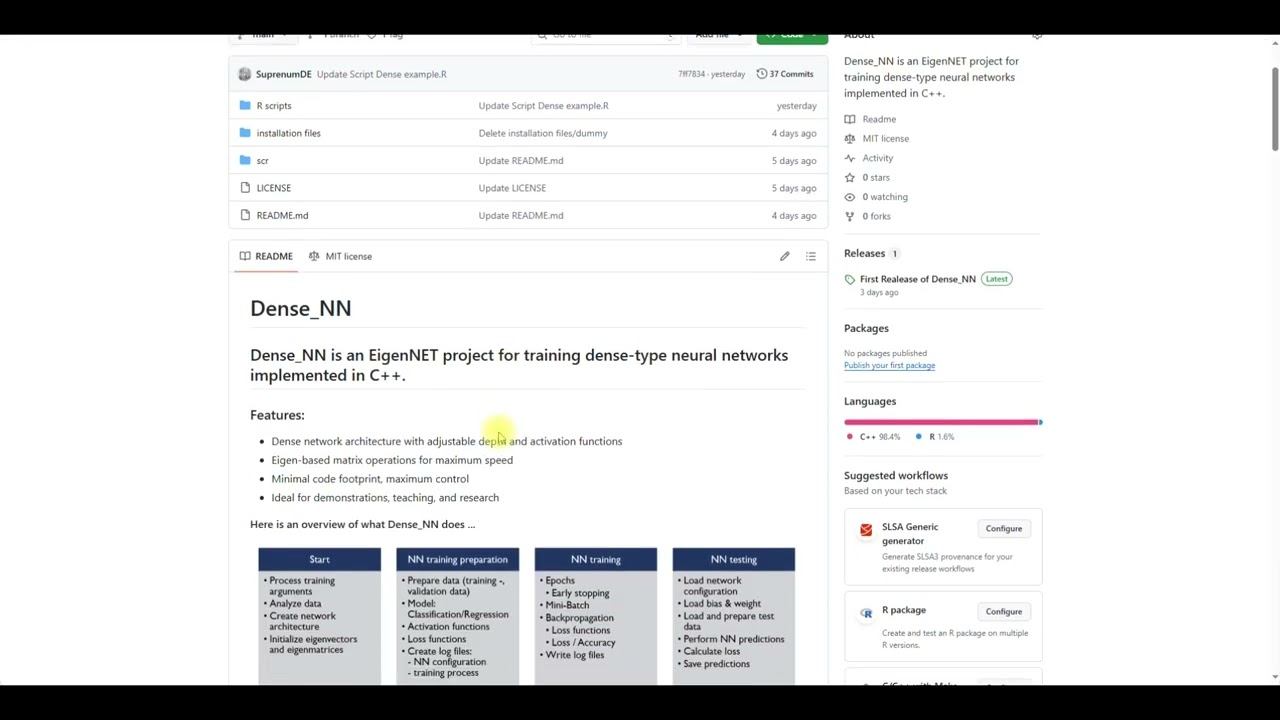
Task: Open commit hash 7ff7834
Action: [692, 74]
